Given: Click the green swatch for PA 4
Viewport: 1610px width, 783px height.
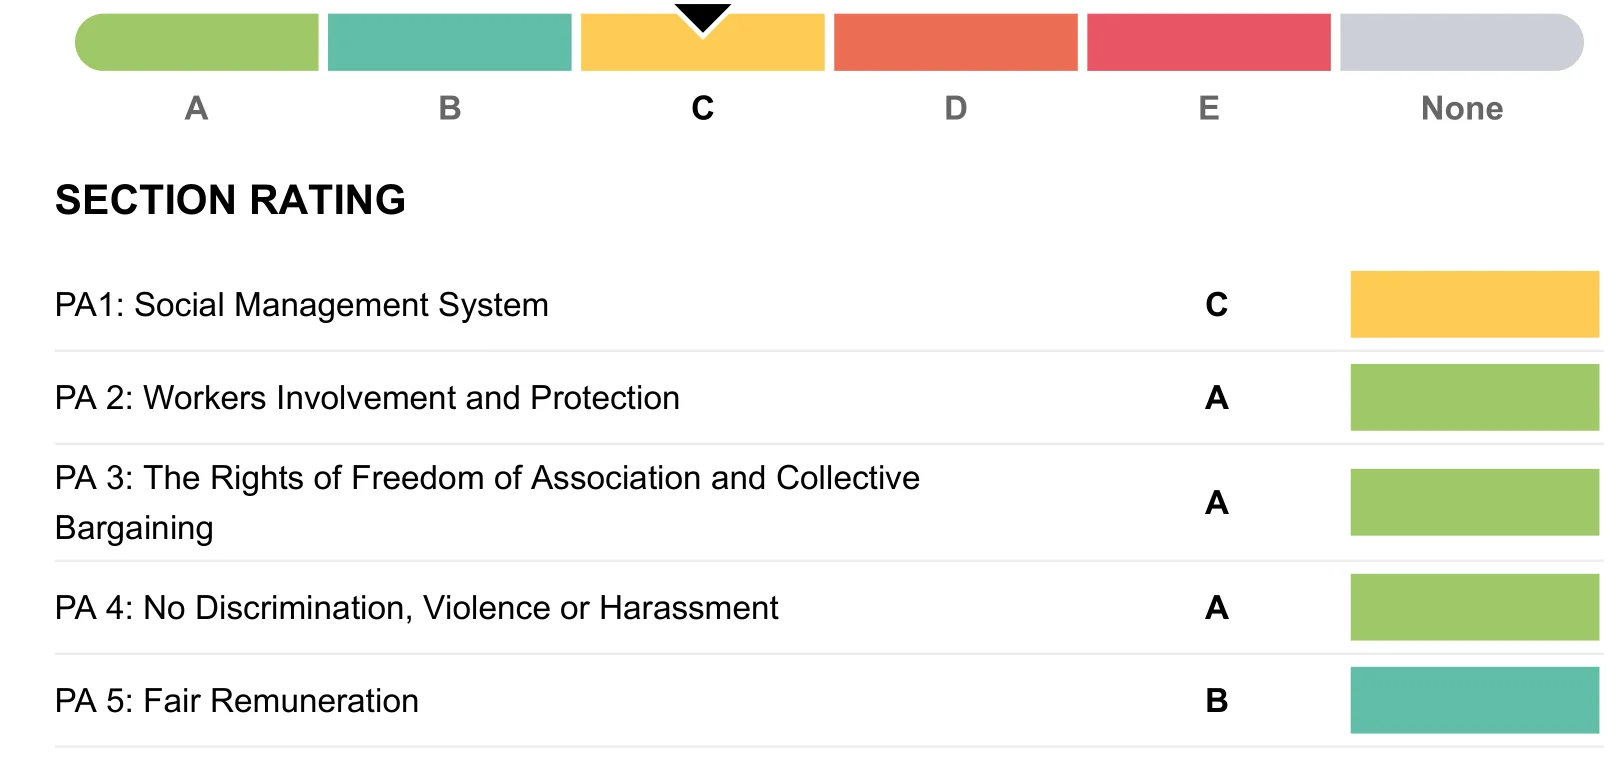Looking at the screenshot, I should coord(1474,607).
